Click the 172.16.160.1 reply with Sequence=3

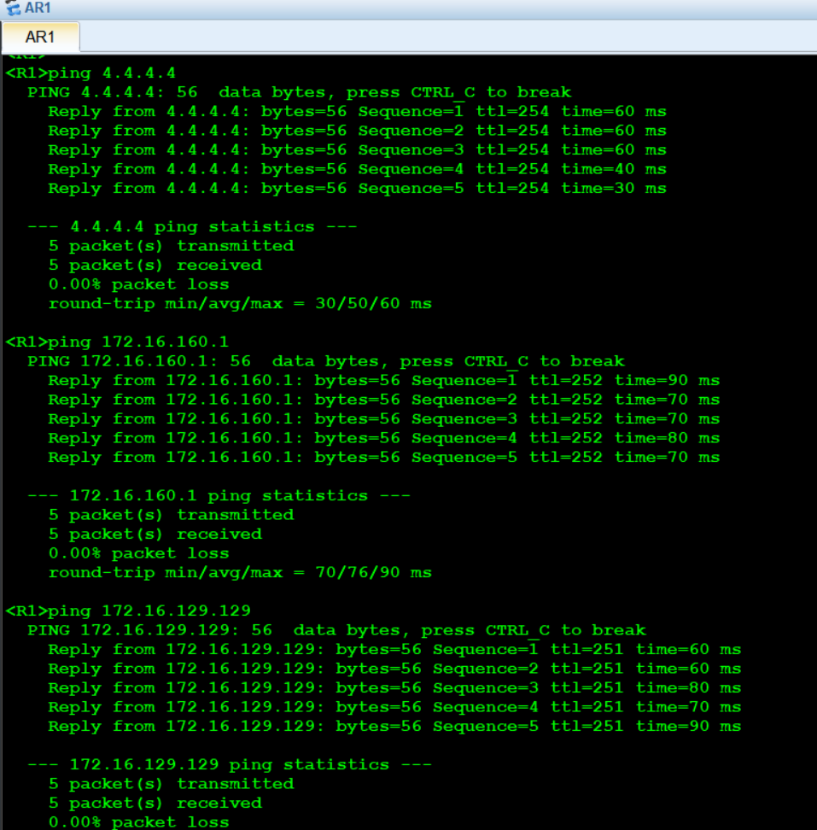click(x=384, y=419)
